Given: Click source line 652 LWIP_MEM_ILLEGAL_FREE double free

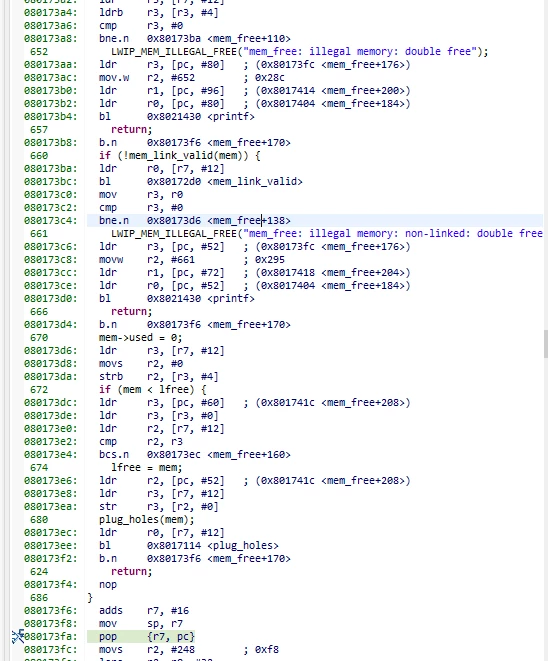Looking at the screenshot, I should tap(299, 52).
